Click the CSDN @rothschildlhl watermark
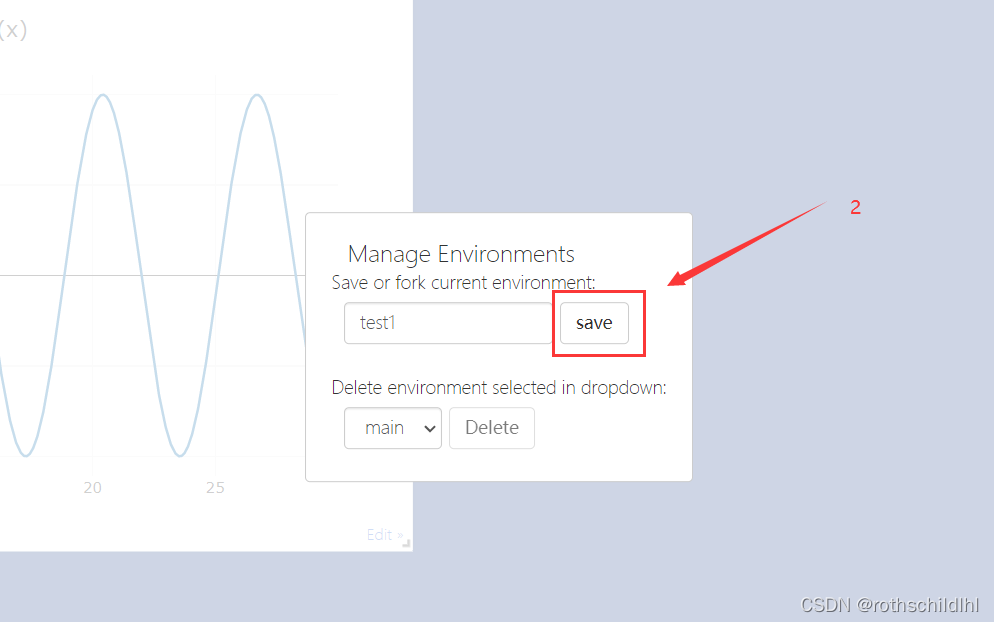The width and height of the screenshot is (994, 622). (x=890, y=605)
